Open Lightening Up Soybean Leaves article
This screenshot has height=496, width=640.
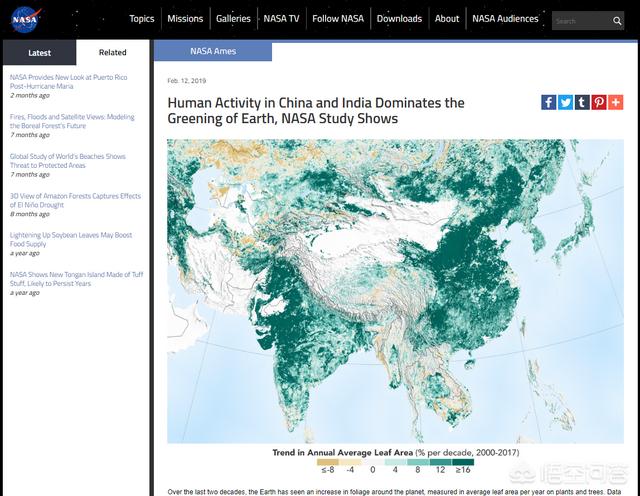pyautogui.click(x=71, y=240)
